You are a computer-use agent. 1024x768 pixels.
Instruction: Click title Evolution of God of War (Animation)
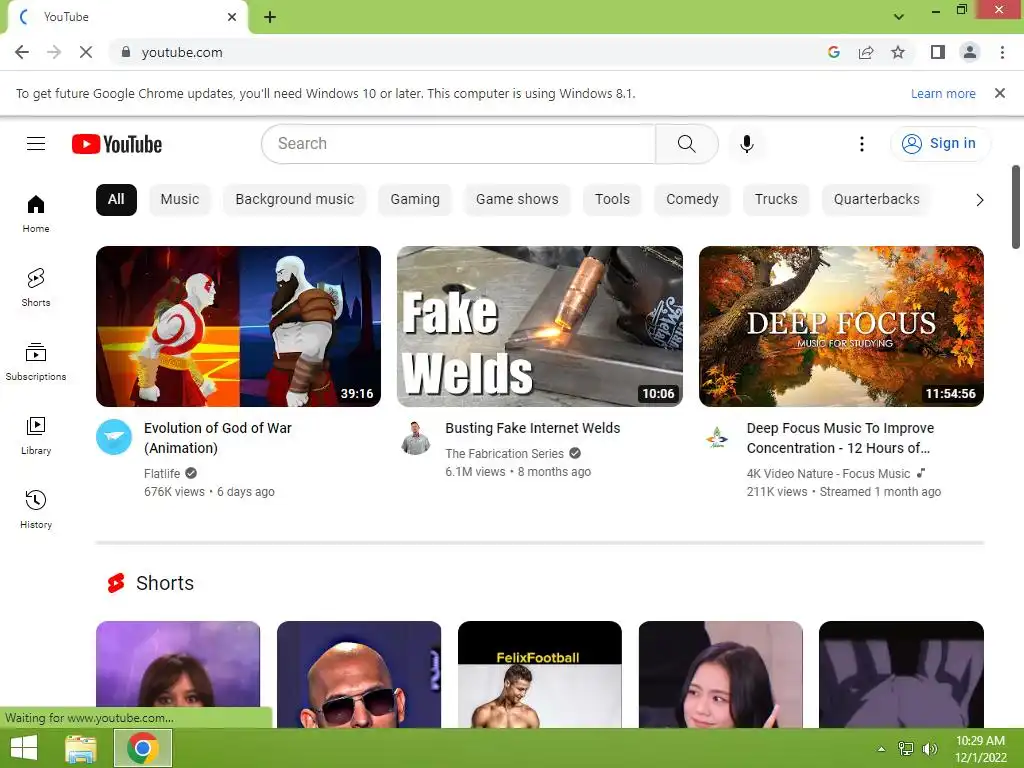tap(217, 438)
